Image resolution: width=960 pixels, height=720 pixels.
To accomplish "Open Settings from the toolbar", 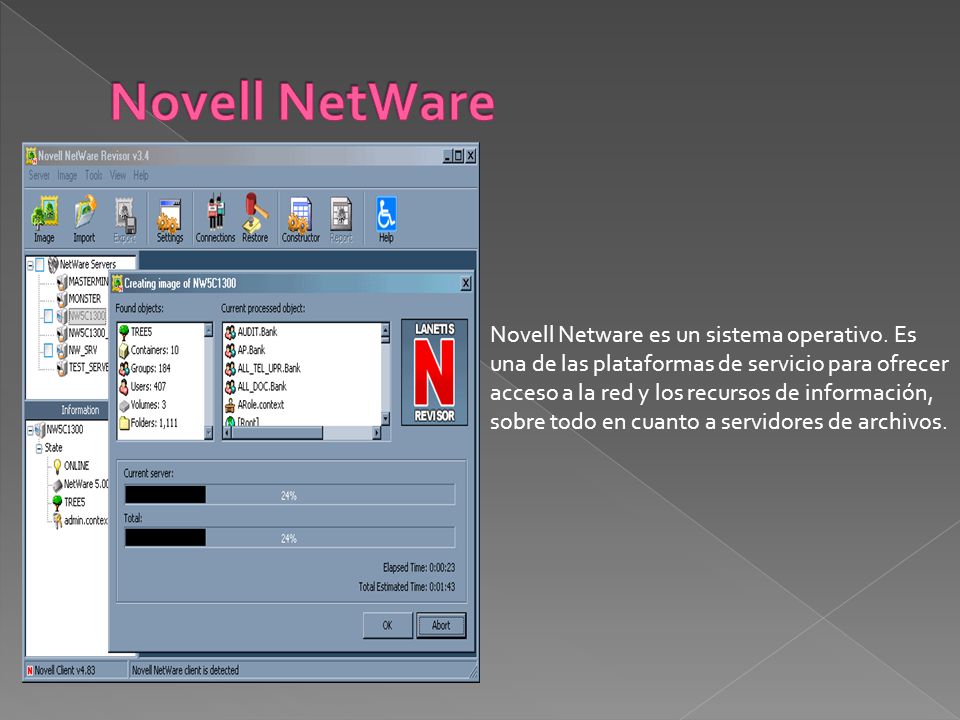I will coord(170,219).
